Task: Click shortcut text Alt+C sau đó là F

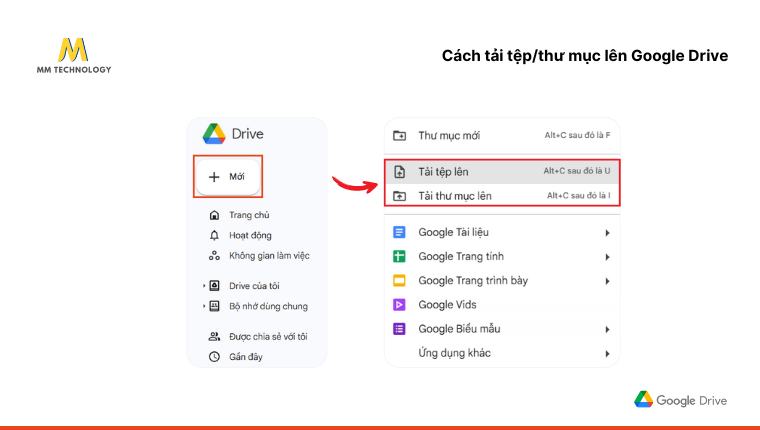Action: 577,135
